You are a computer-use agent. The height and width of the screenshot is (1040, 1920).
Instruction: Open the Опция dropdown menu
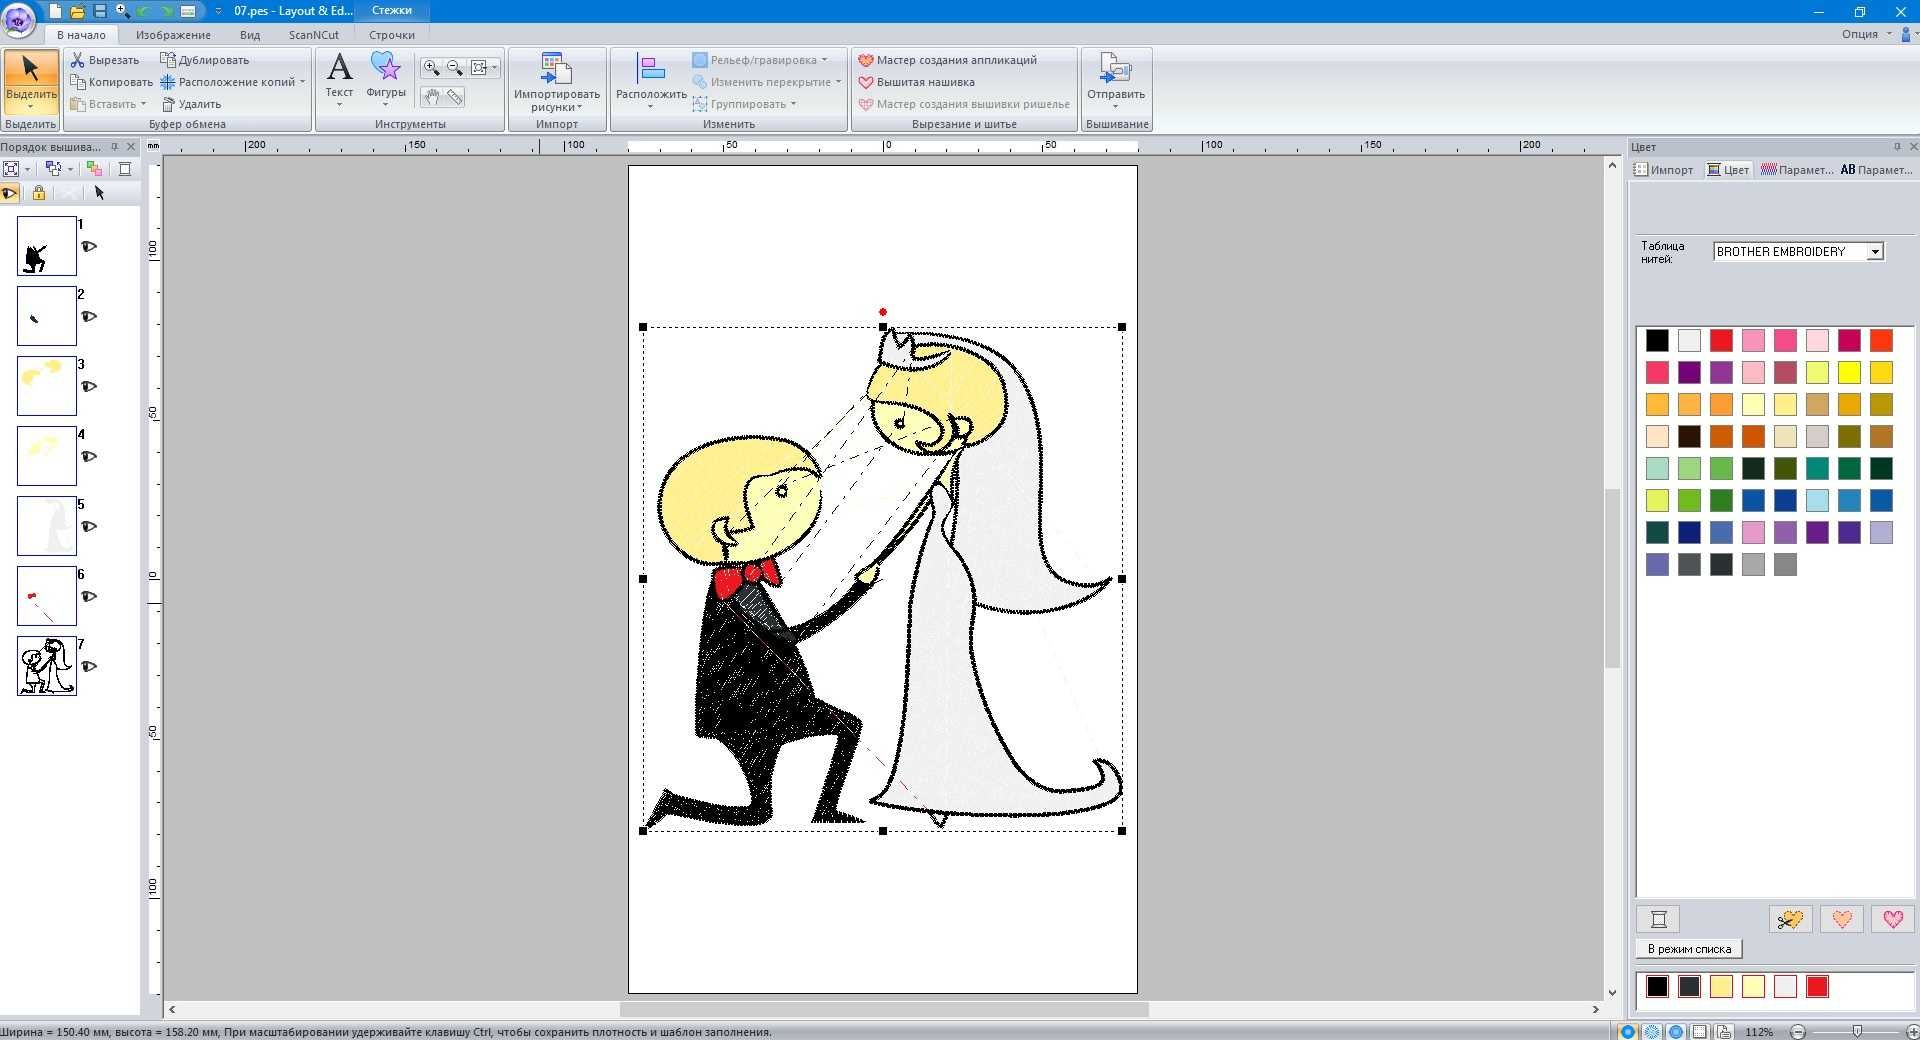point(1867,34)
